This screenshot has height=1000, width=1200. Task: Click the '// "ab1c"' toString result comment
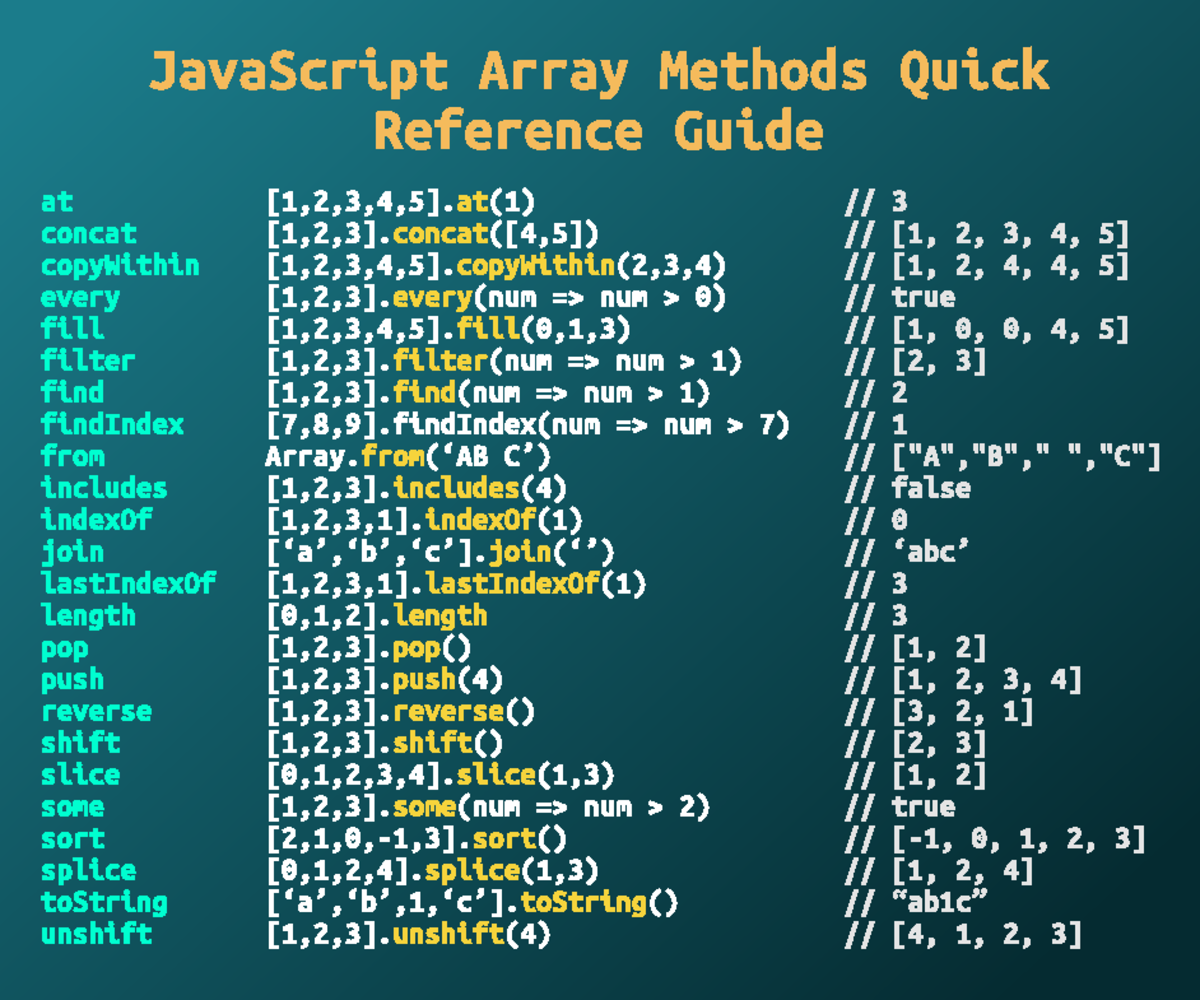915,903
